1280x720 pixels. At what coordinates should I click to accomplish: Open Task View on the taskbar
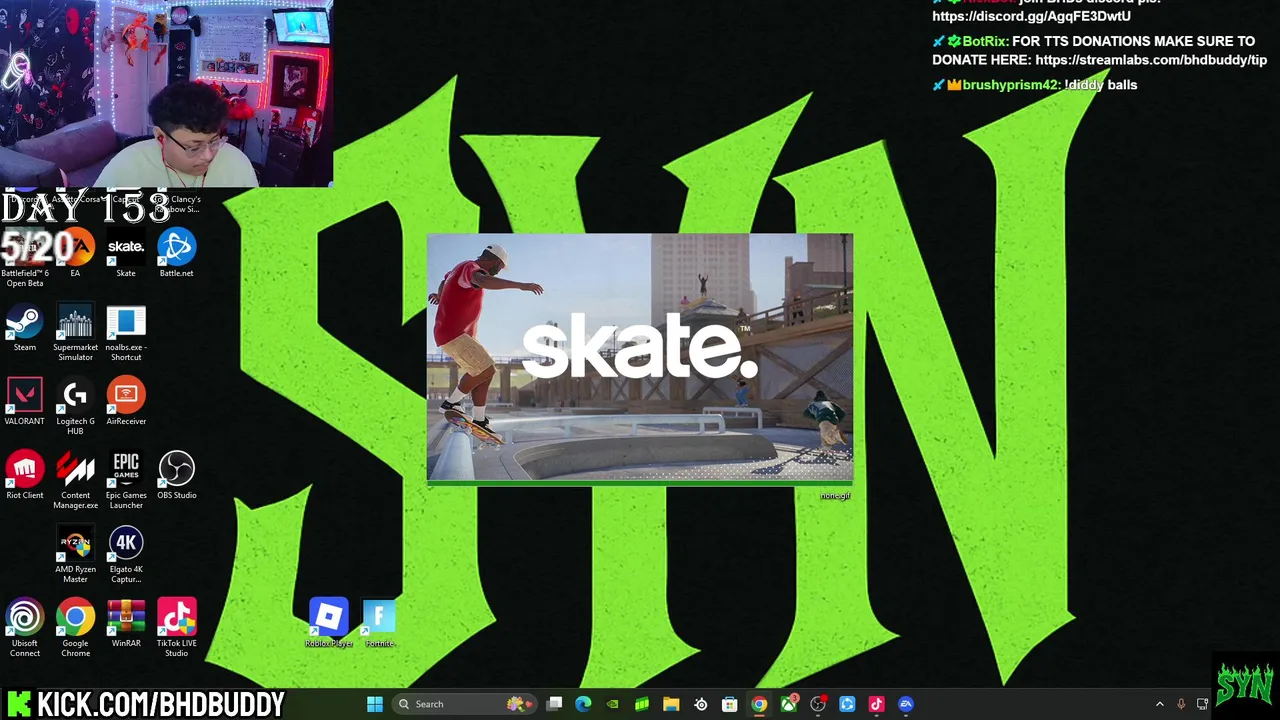[x=555, y=704]
